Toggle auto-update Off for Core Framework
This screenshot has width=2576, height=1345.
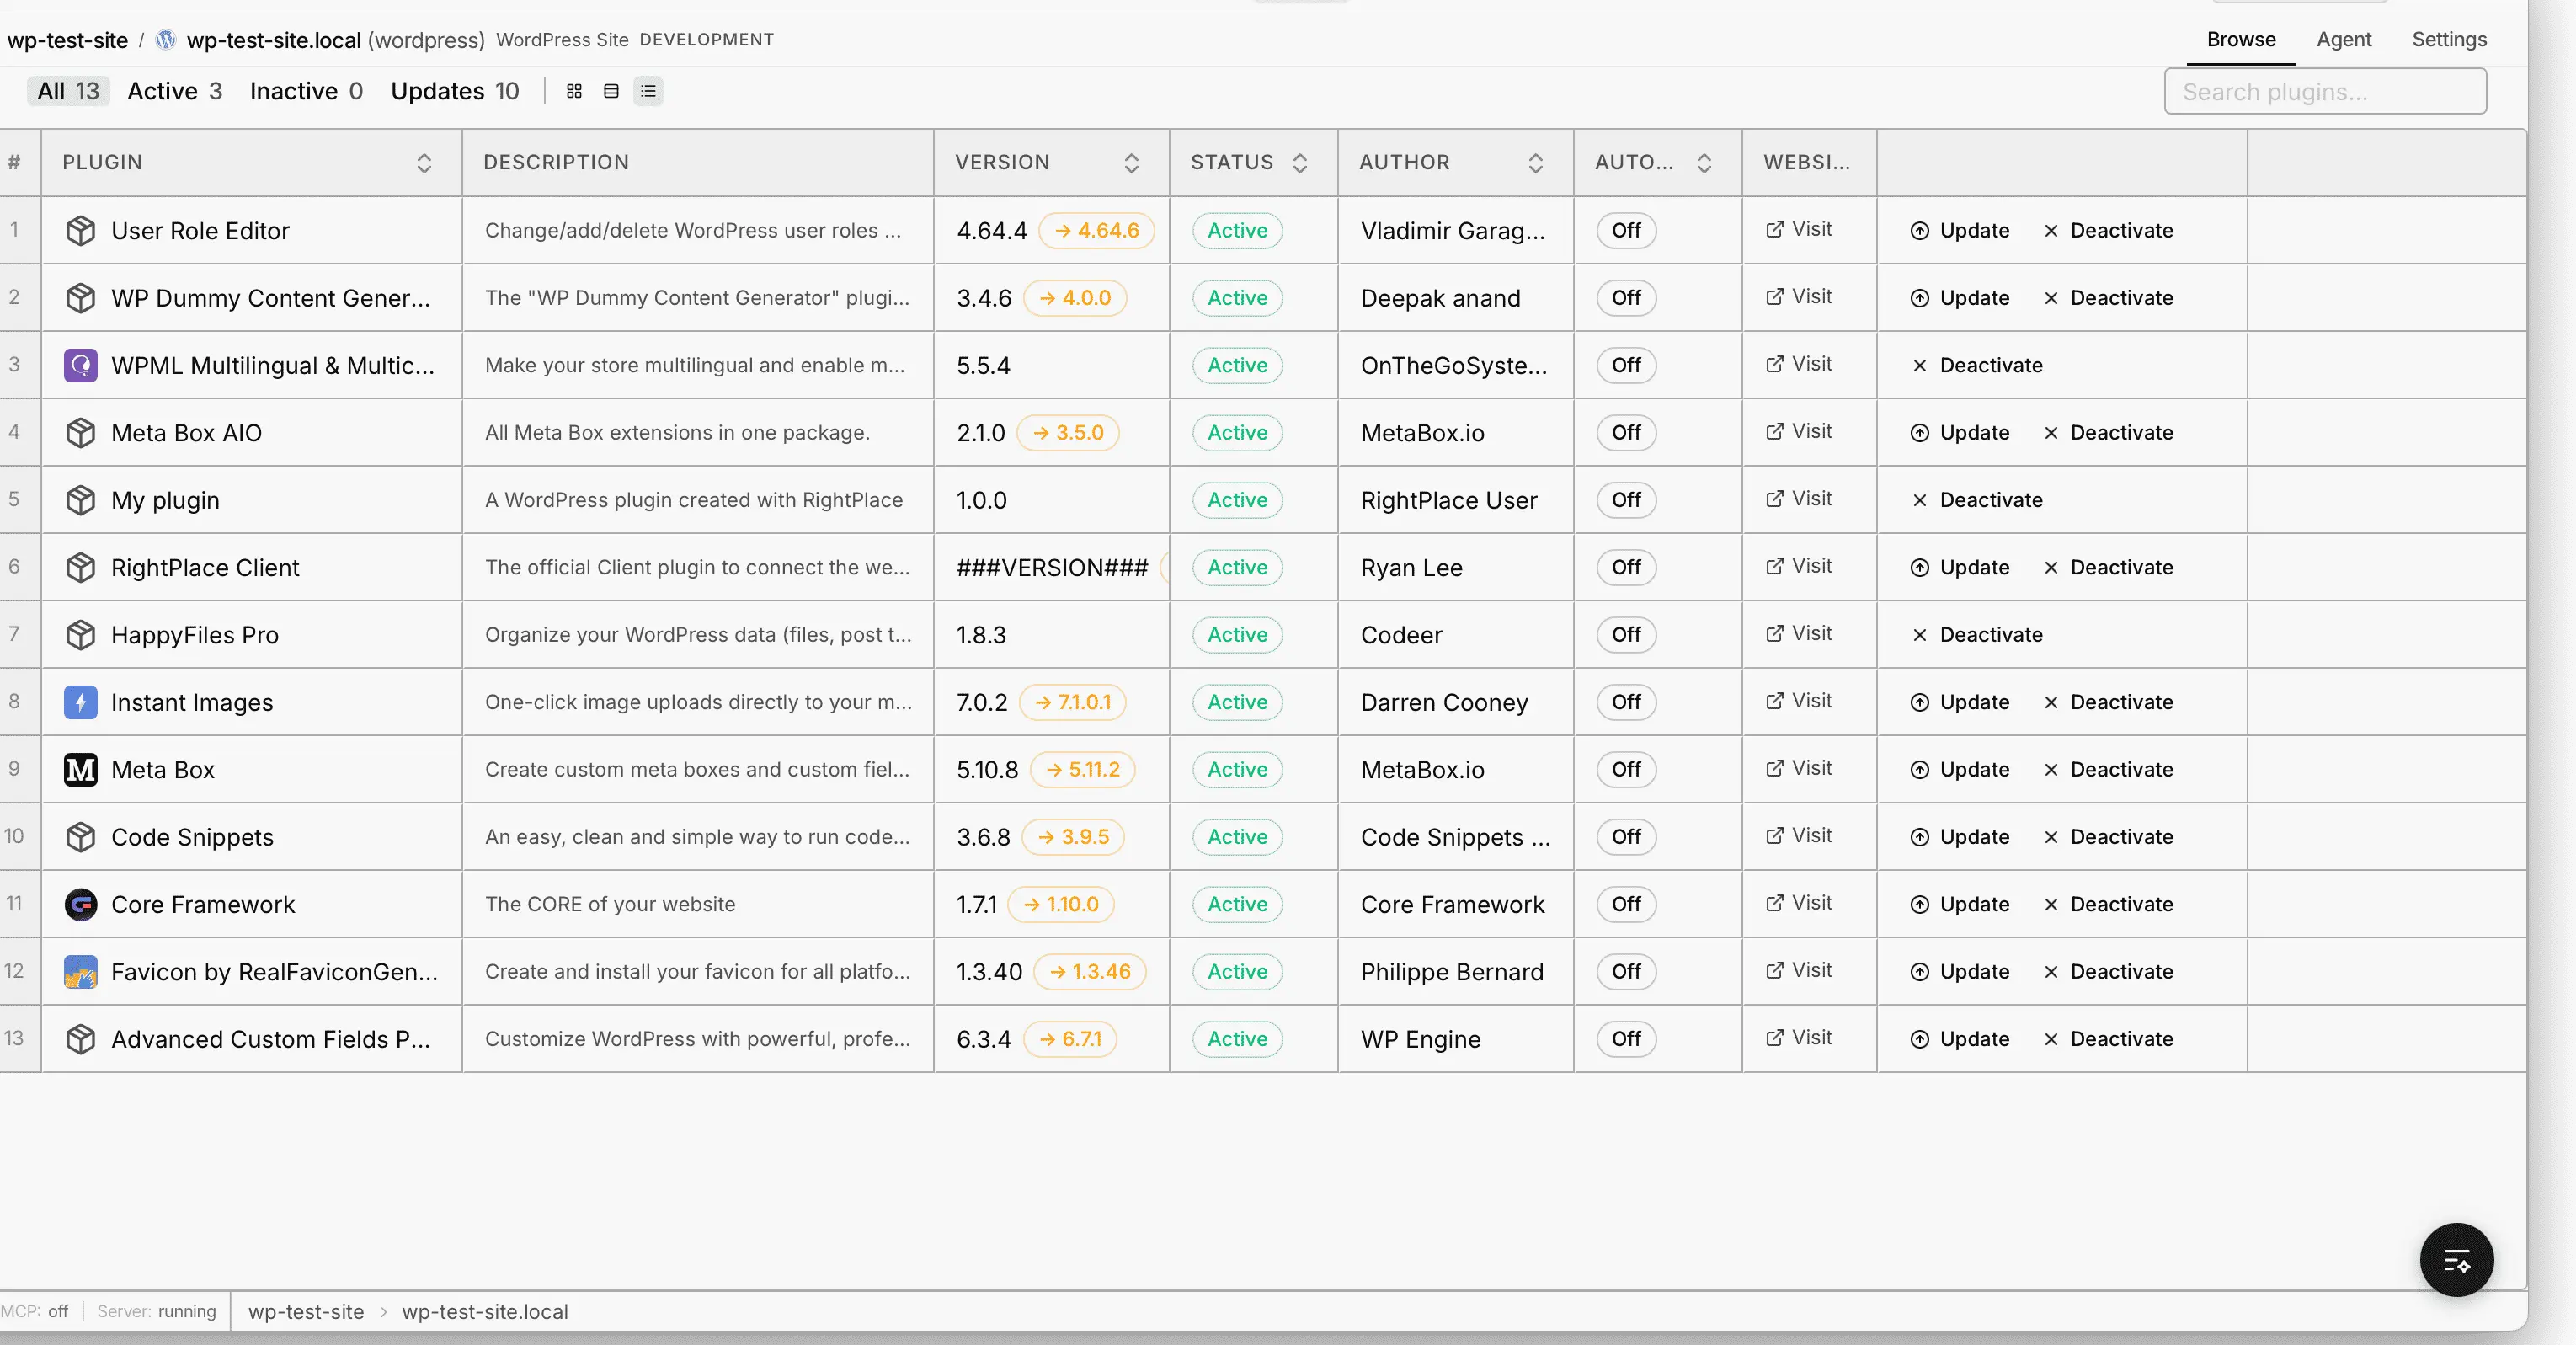click(x=1626, y=904)
